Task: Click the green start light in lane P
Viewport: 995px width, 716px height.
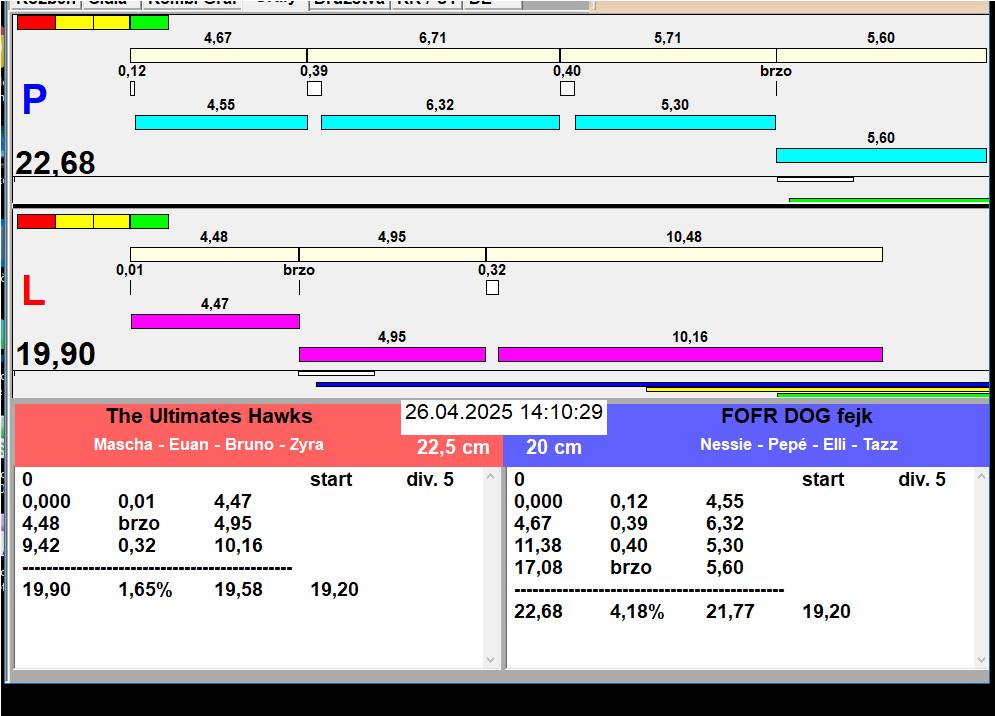Action: pyautogui.click(x=149, y=22)
